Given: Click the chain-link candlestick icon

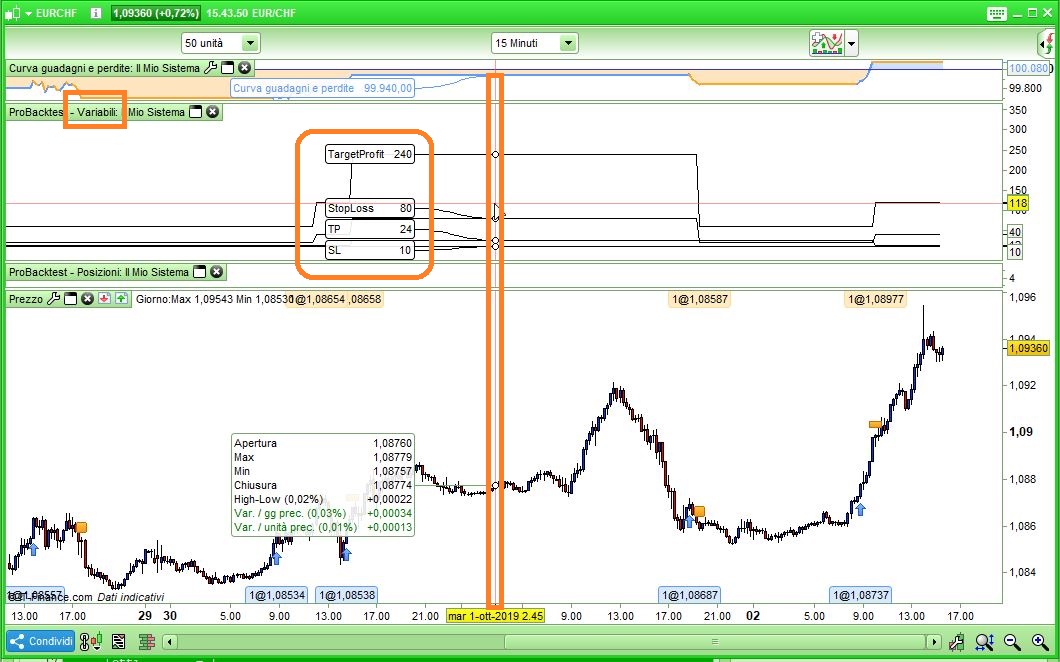Looking at the screenshot, I should click(90, 641).
